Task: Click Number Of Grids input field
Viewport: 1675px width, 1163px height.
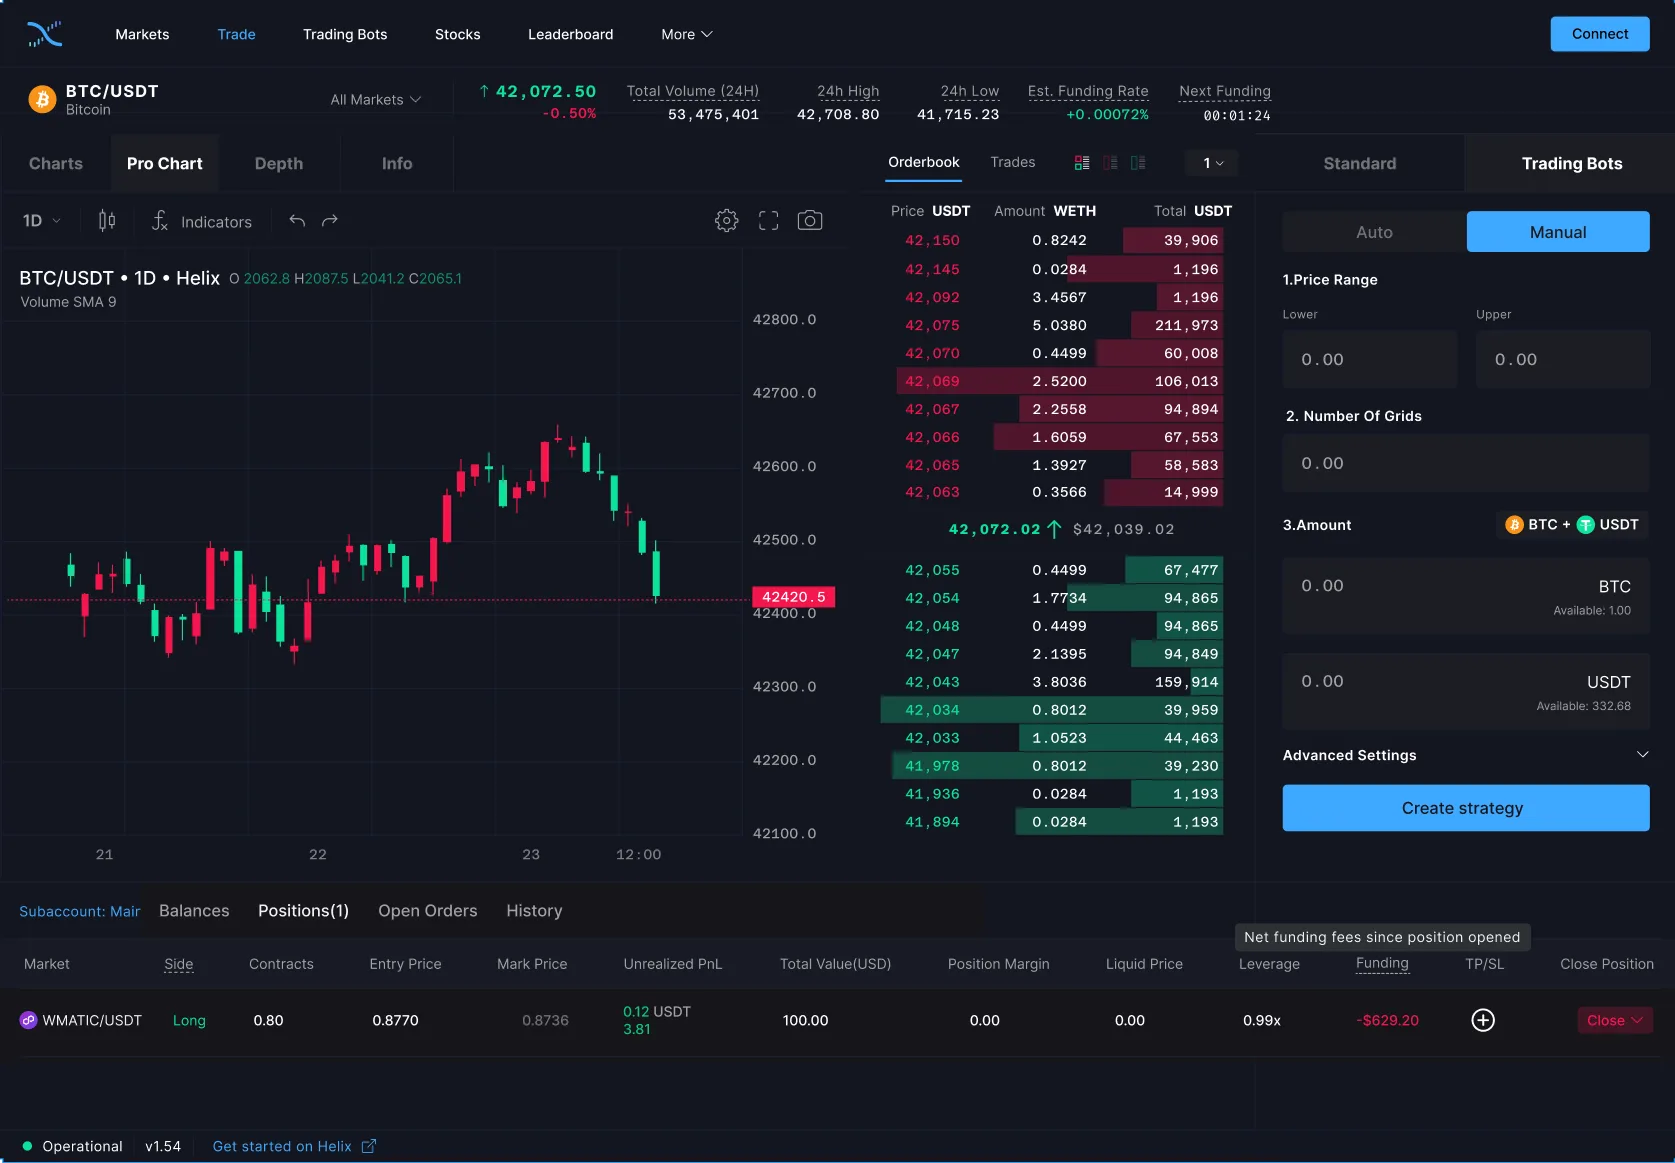Action: click(x=1466, y=463)
